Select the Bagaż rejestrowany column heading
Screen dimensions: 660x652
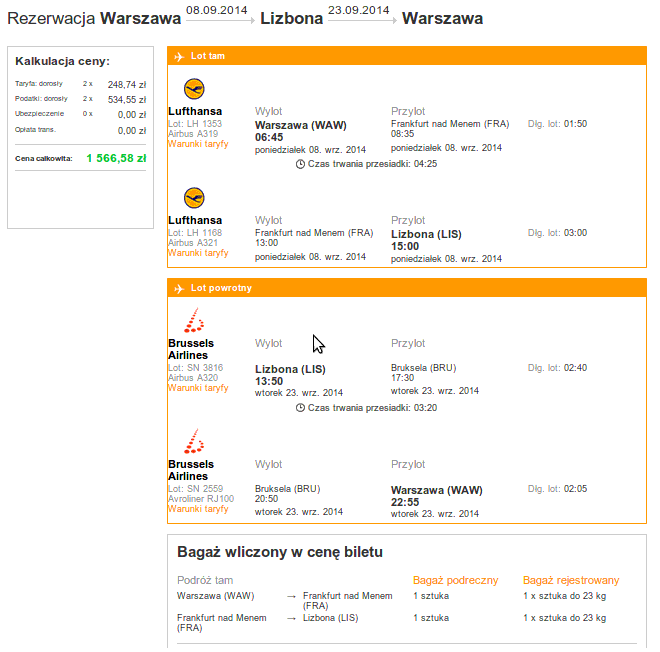[571, 580]
